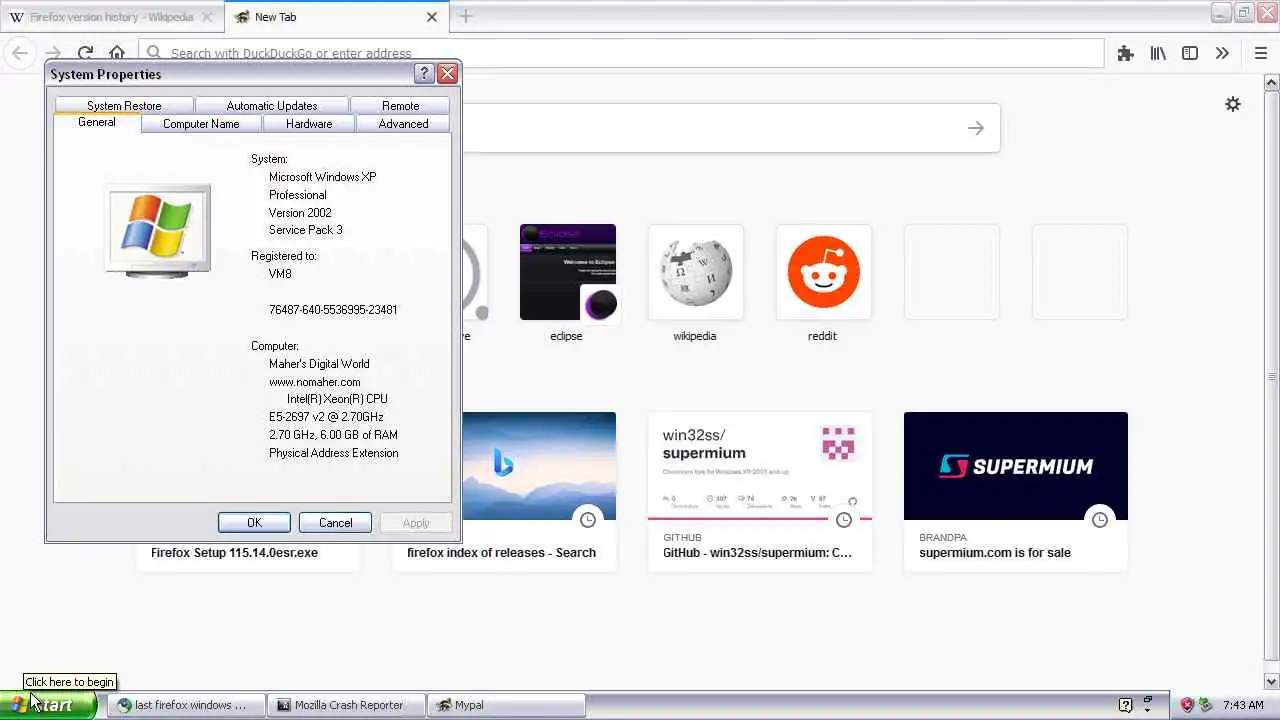
Task: Open the Library bookshelf icon
Action: click(1158, 54)
